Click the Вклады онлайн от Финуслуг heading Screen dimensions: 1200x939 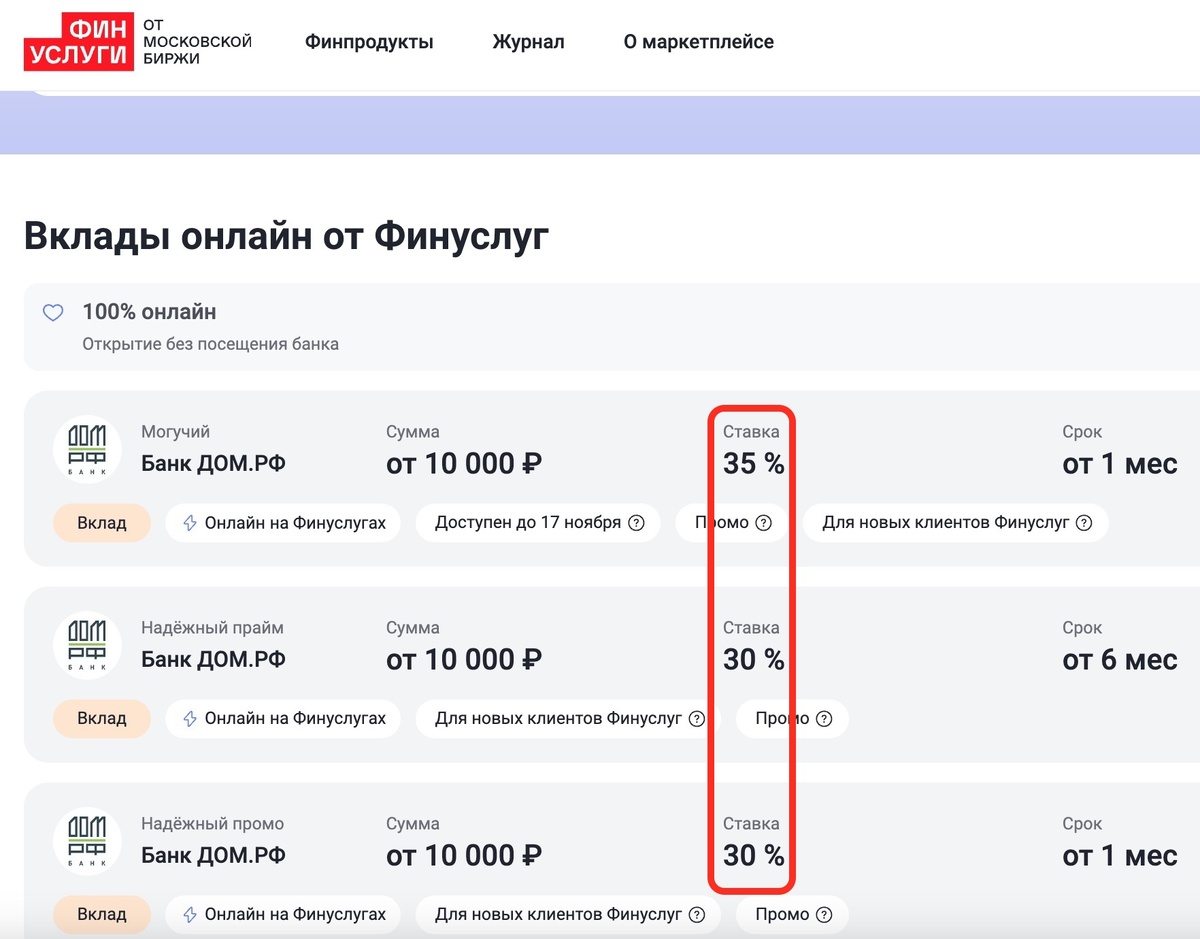pos(287,236)
